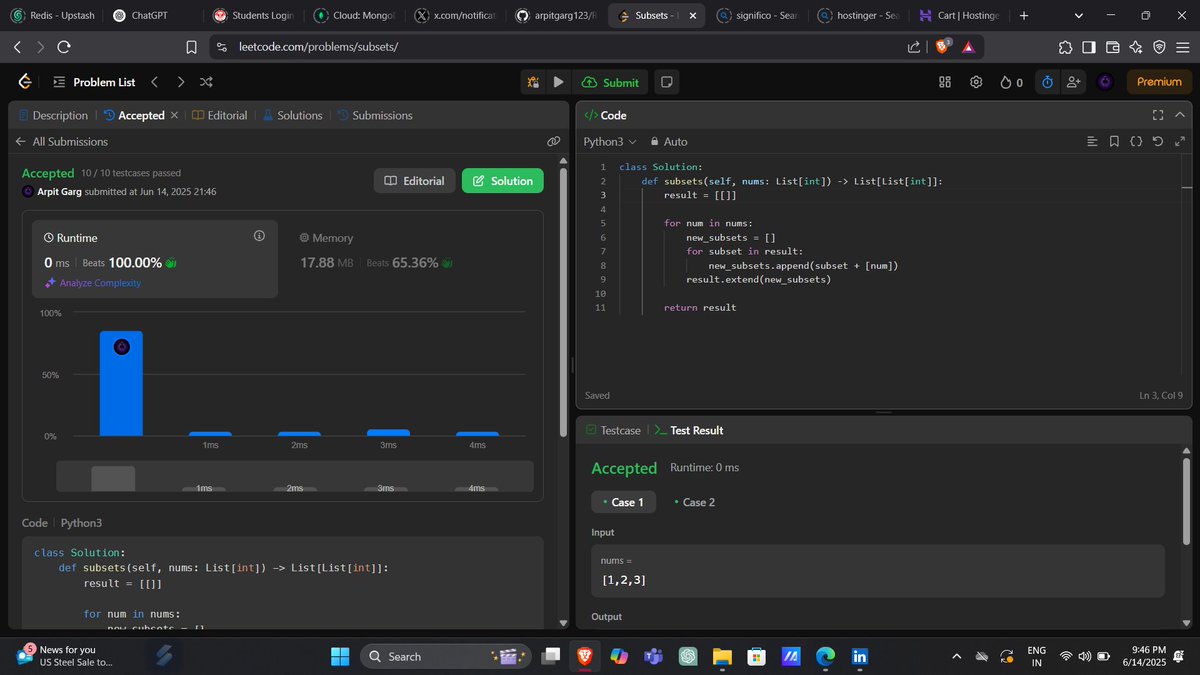Screen dimensions: 1200x675
Task: Open the Python3 language dropdown
Action: (x=610, y=142)
